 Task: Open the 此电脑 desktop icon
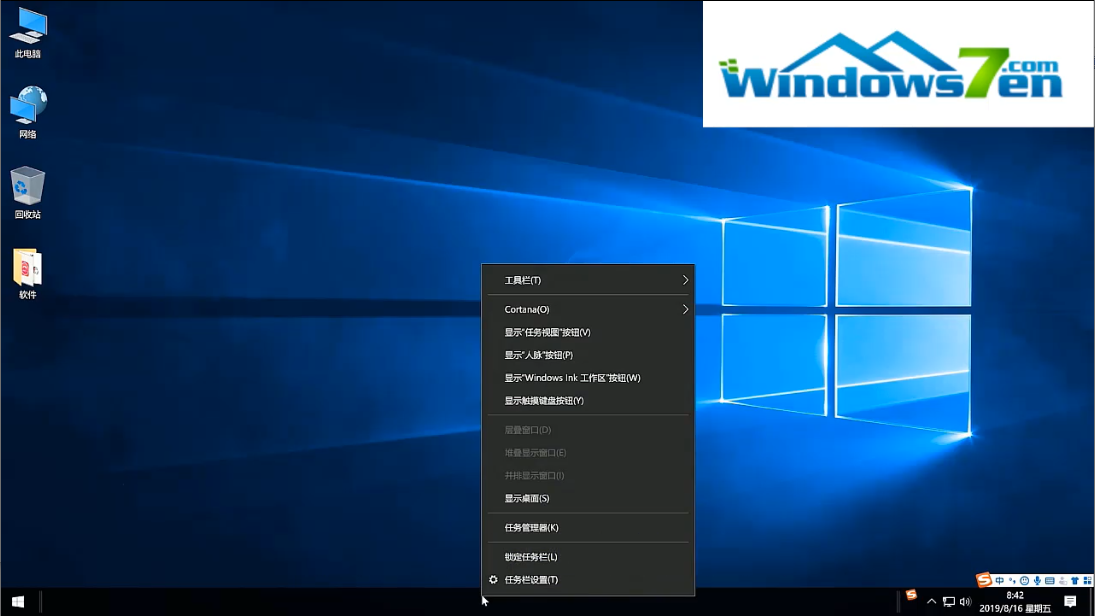pyautogui.click(x=28, y=32)
